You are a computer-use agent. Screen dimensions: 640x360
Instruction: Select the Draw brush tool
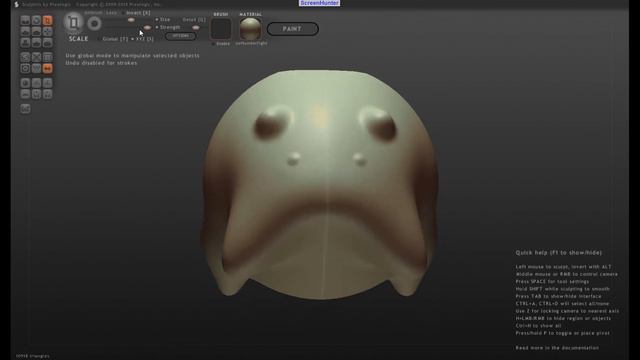point(25,31)
